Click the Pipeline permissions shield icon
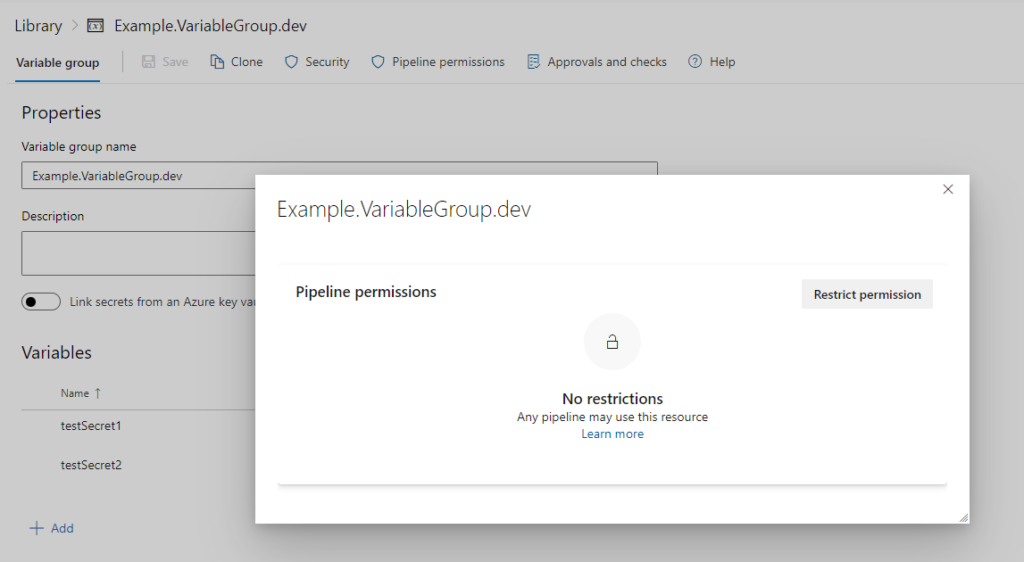The image size is (1024, 562). 377,62
